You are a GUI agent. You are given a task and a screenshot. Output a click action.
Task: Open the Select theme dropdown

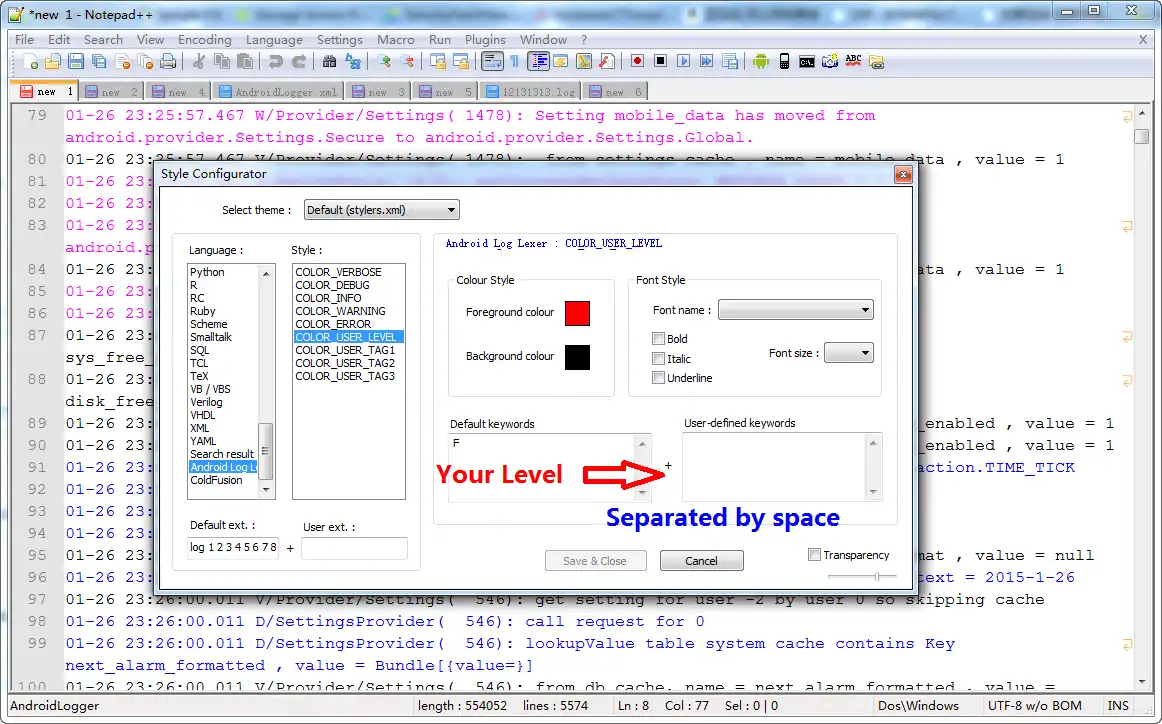pyautogui.click(x=382, y=210)
